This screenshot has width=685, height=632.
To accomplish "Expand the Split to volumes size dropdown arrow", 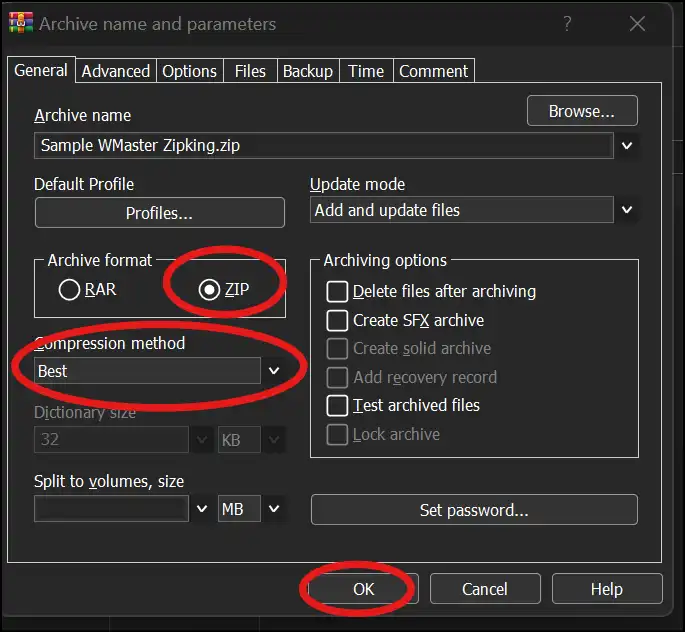I will click(202, 508).
